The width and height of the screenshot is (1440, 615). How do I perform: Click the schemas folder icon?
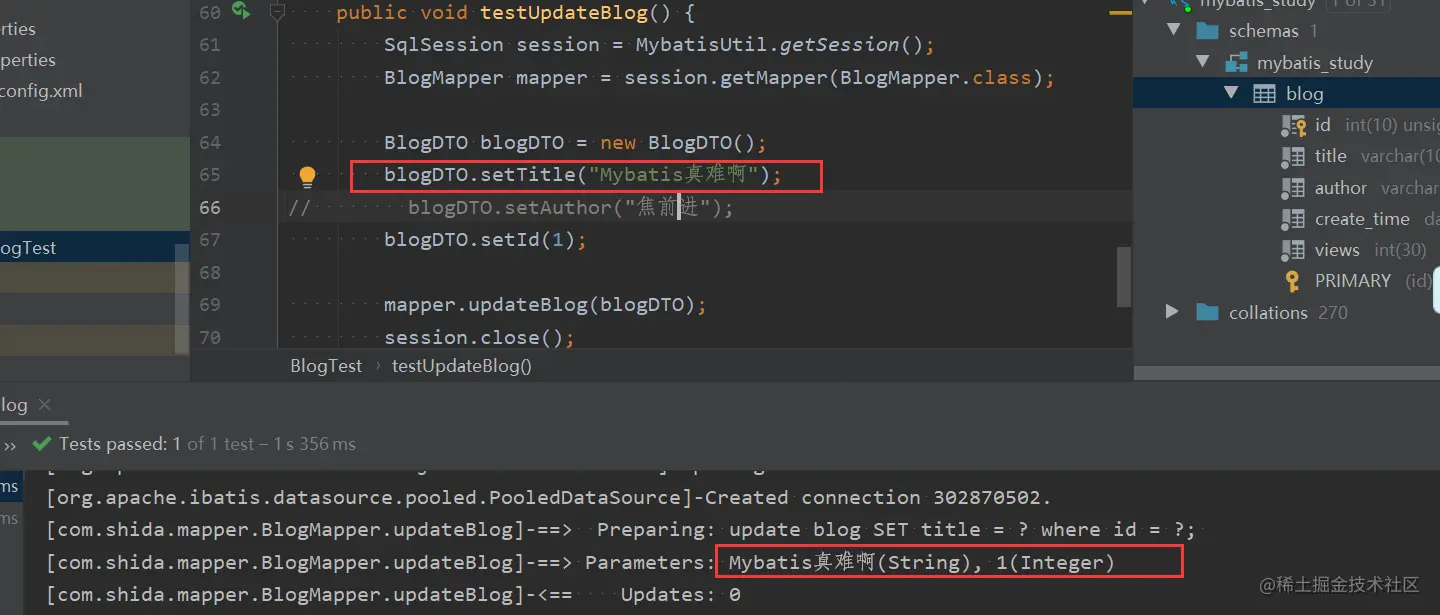1207,31
